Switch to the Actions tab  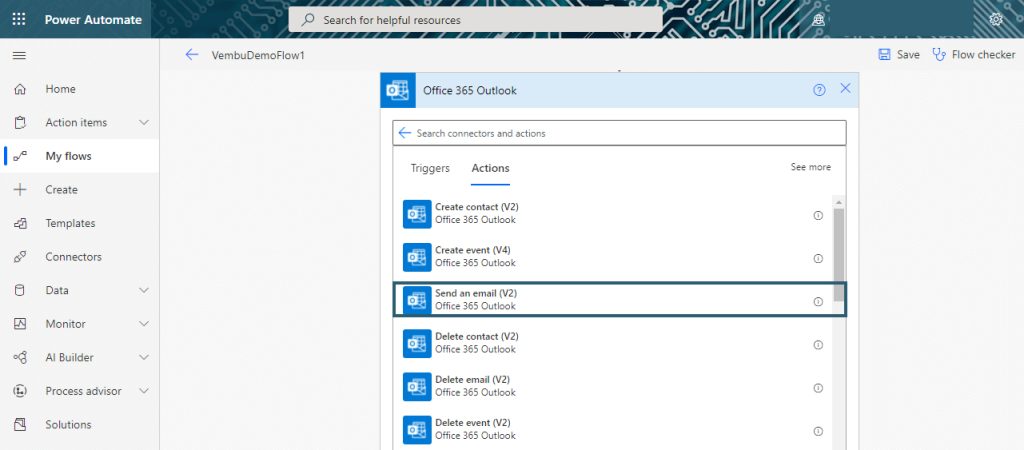click(490, 168)
